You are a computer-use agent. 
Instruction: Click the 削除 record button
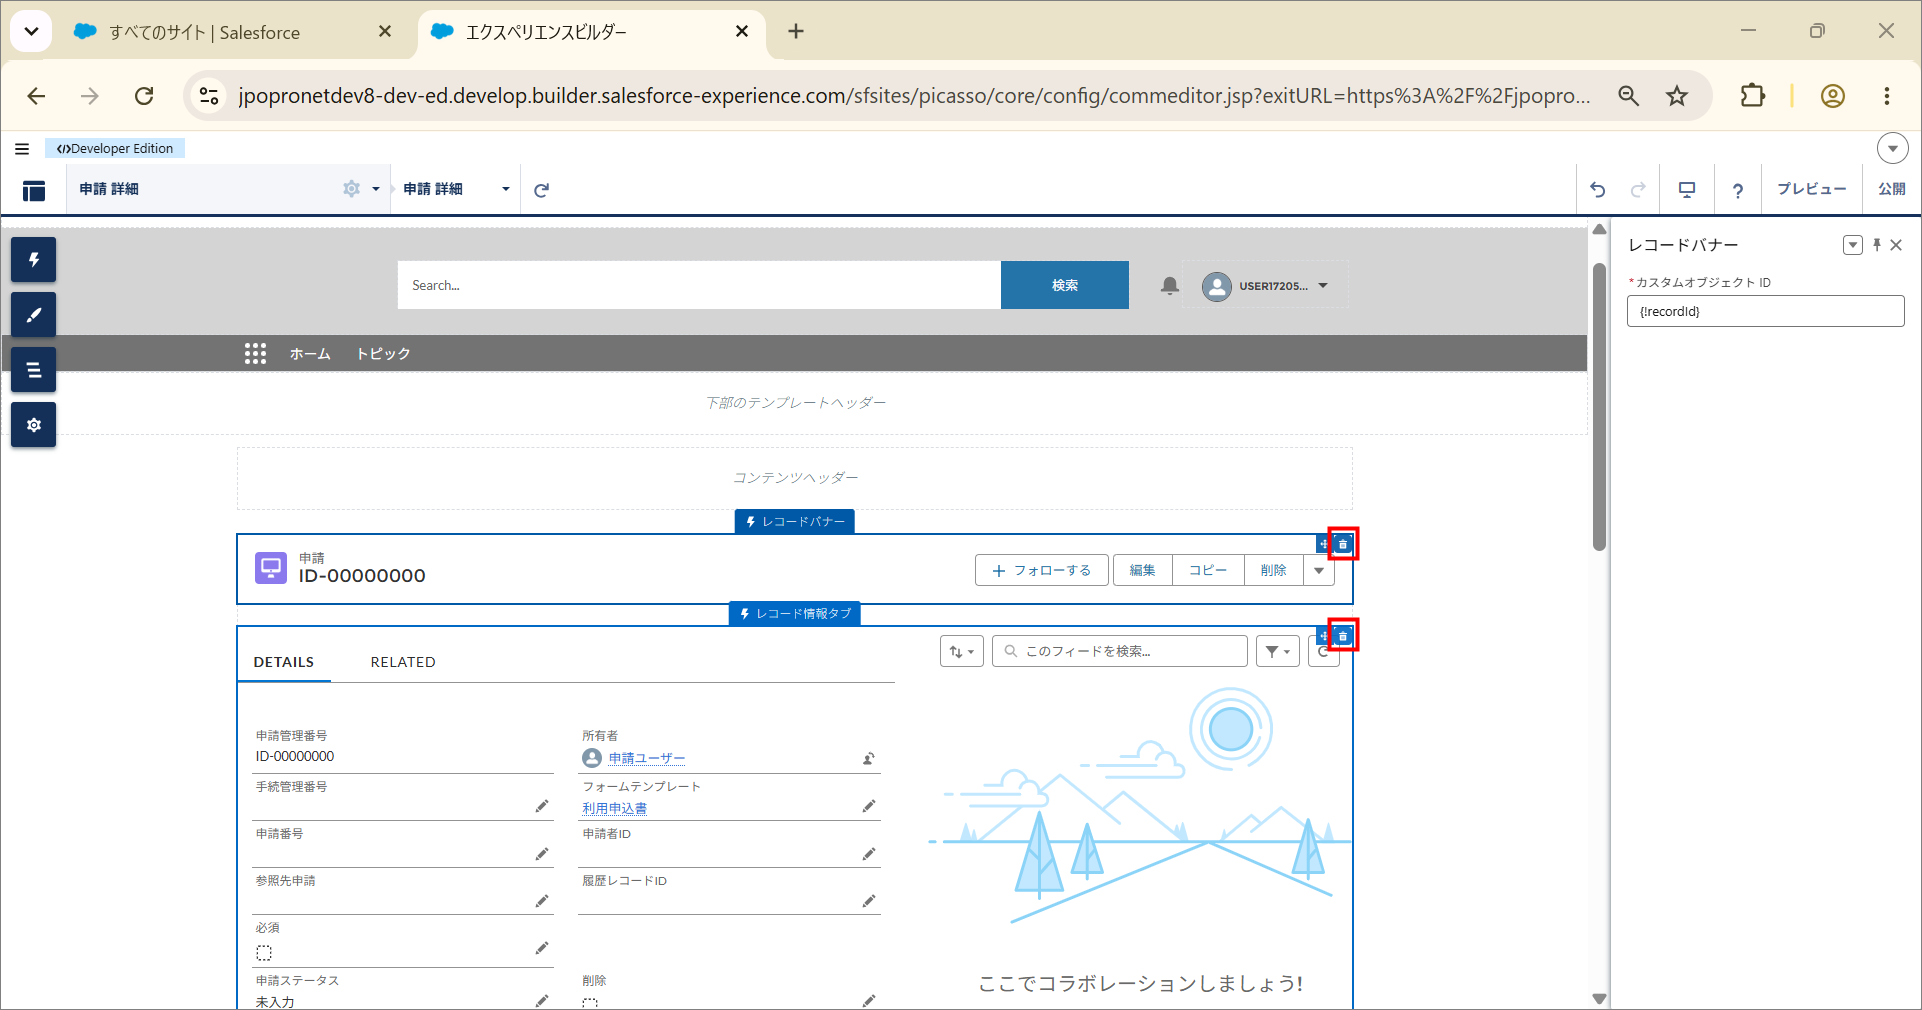click(x=1273, y=571)
